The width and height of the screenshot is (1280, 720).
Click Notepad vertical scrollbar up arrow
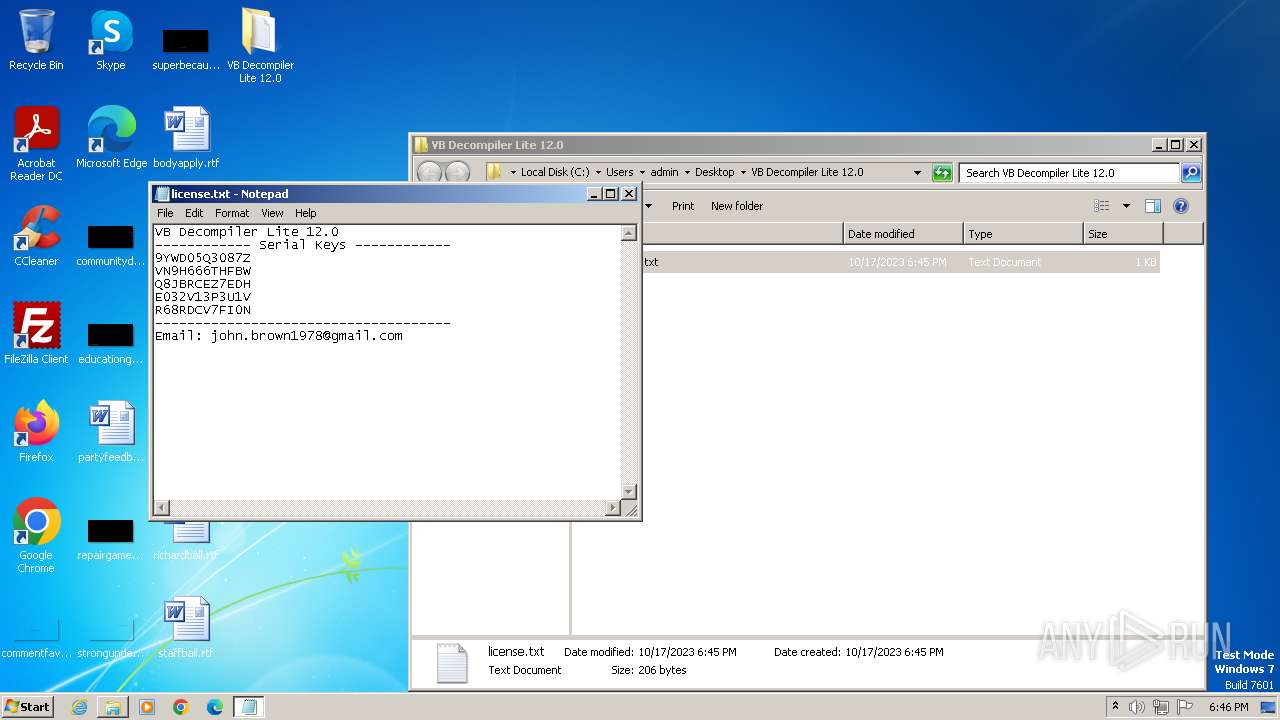pyautogui.click(x=629, y=233)
